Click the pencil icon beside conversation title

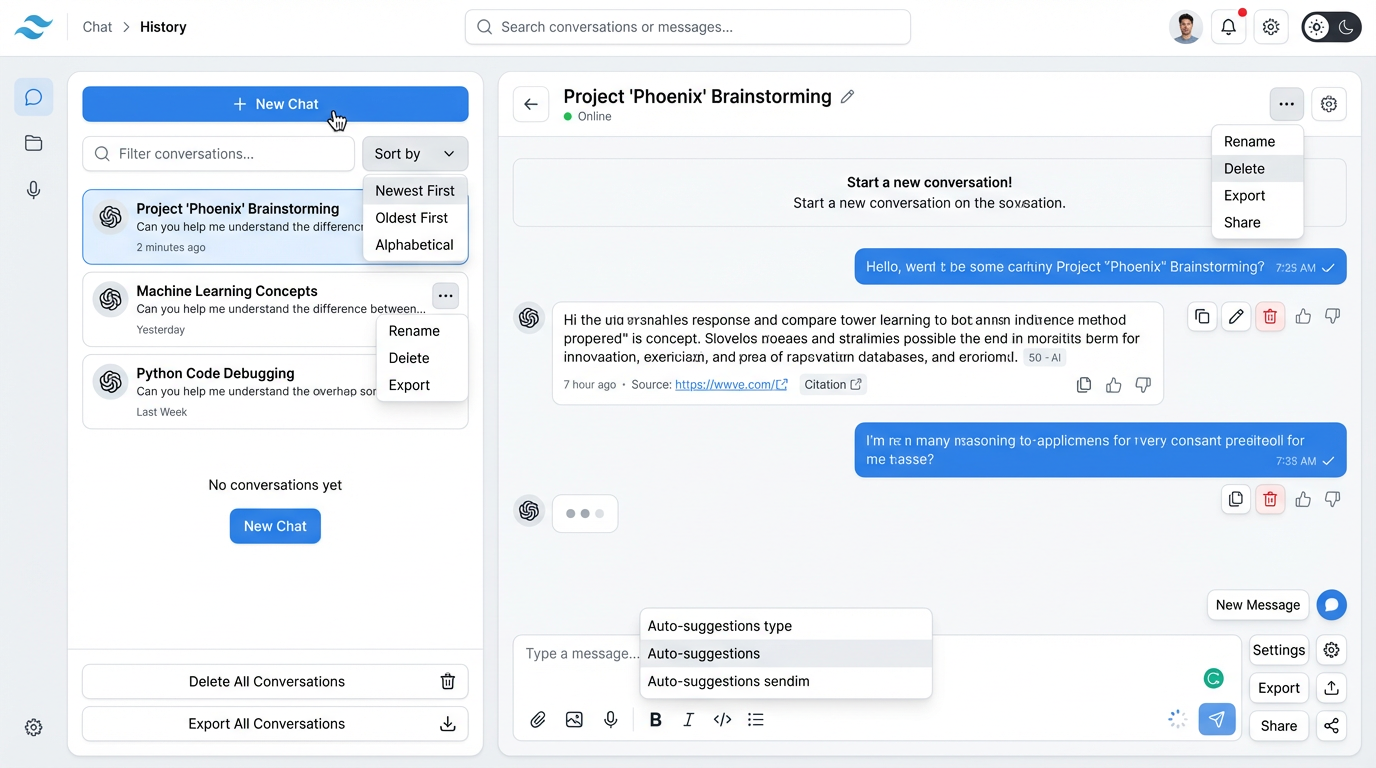848,97
